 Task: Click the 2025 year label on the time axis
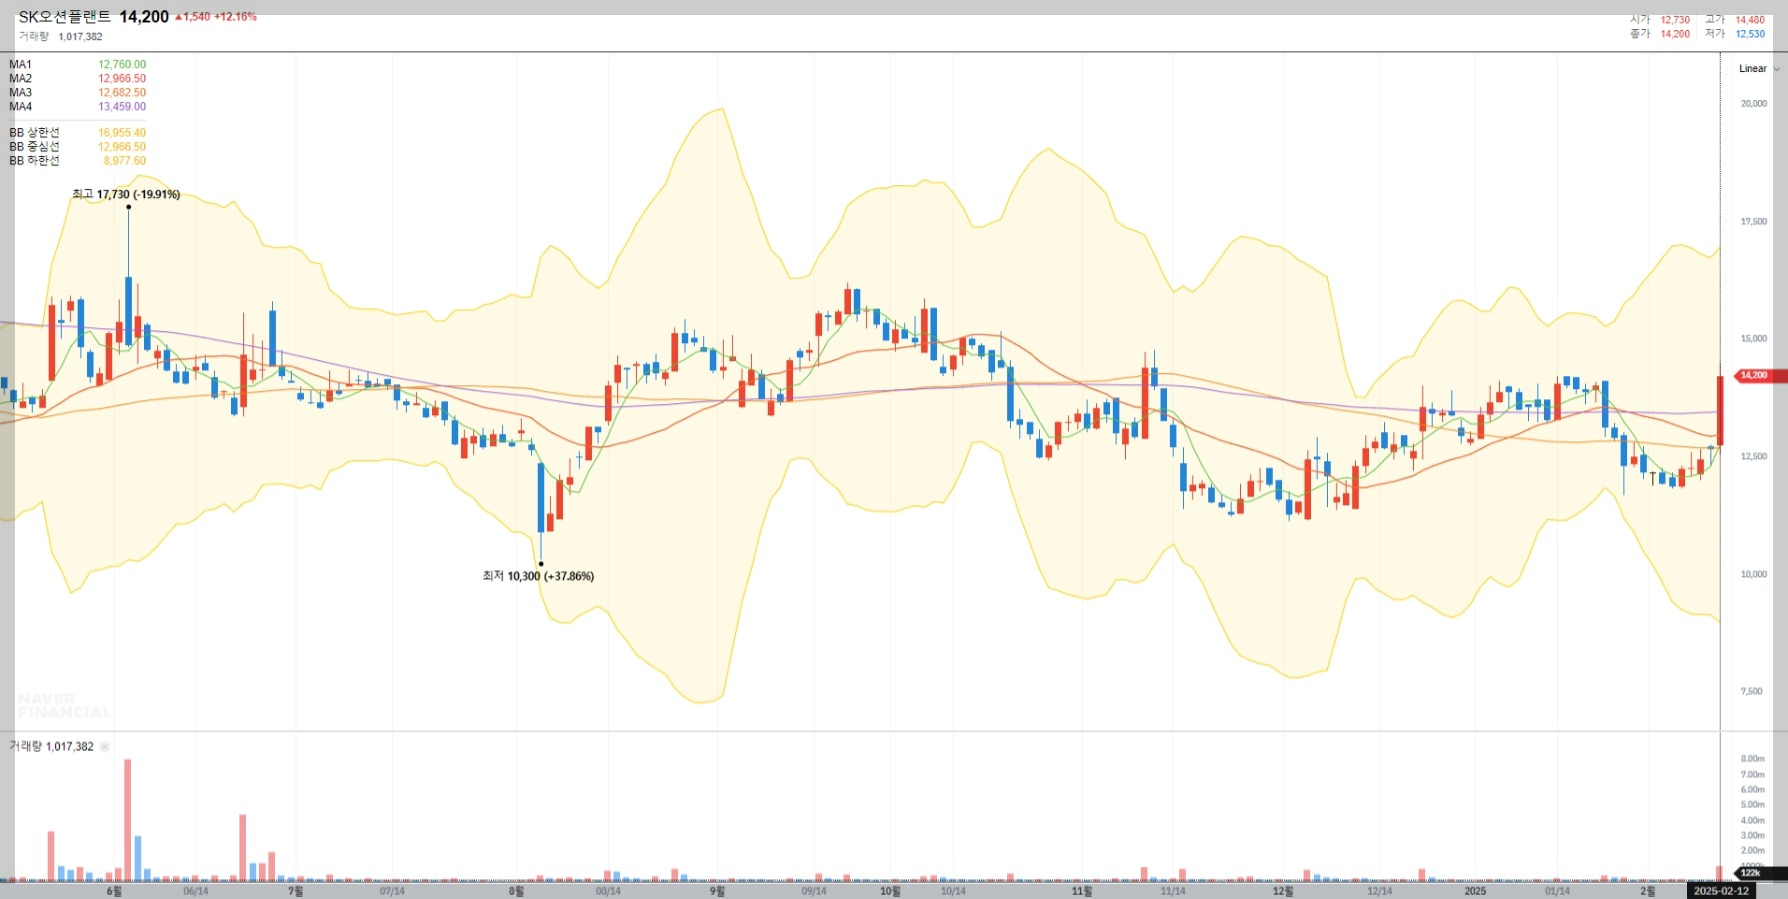click(x=1475, y=891)
